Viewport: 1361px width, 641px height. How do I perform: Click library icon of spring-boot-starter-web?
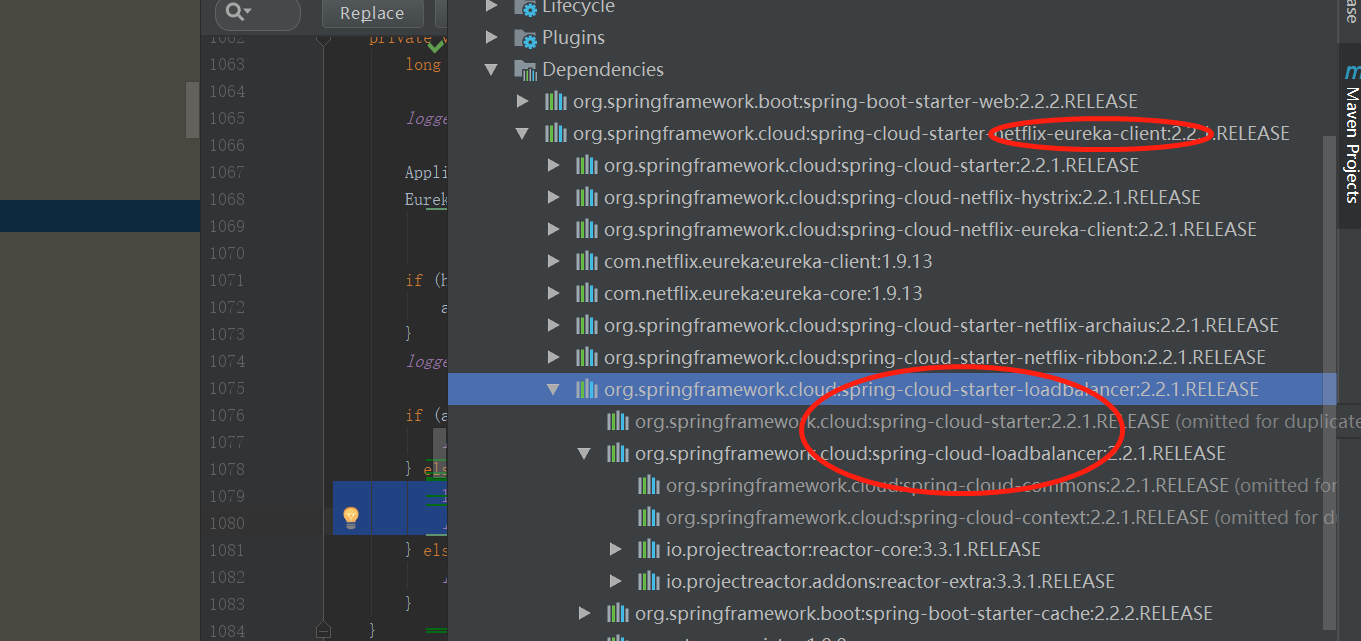(x=556, y=101)
